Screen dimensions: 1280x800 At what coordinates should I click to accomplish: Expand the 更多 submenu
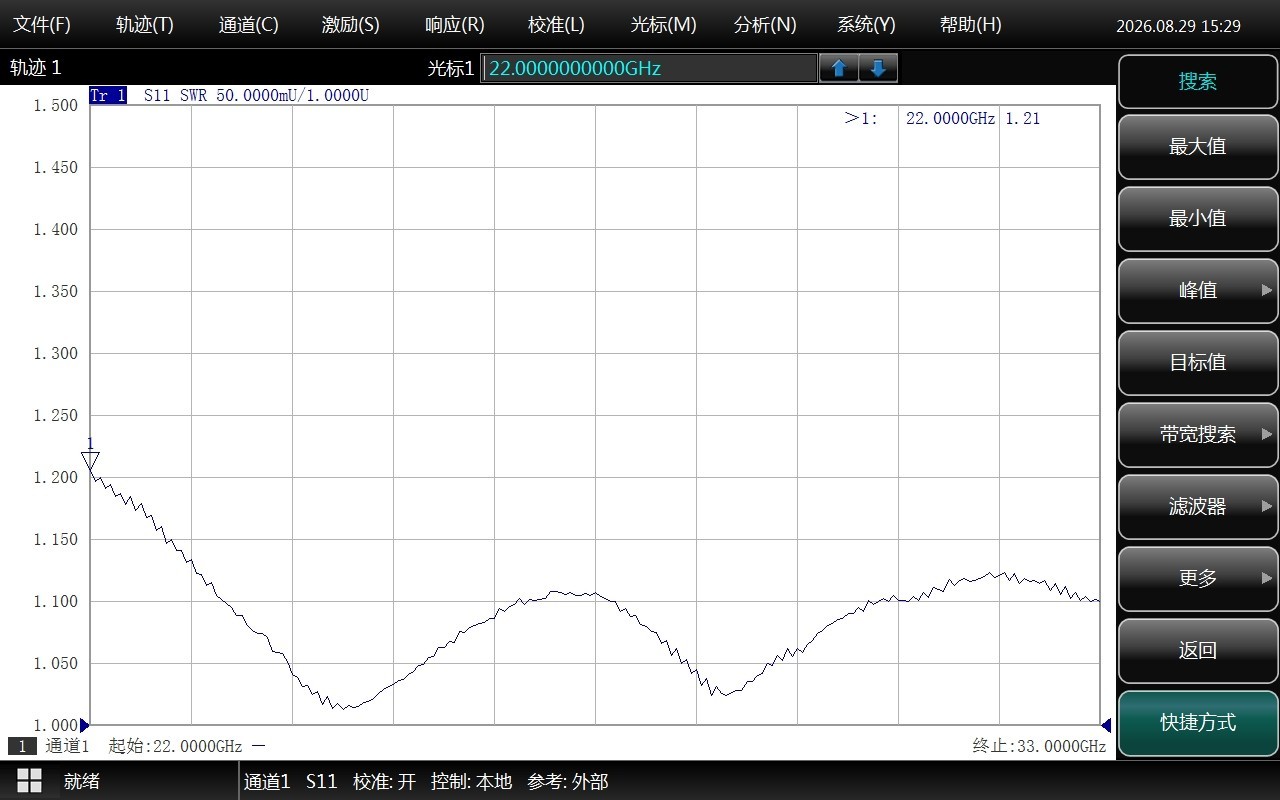pos(1198,578)
